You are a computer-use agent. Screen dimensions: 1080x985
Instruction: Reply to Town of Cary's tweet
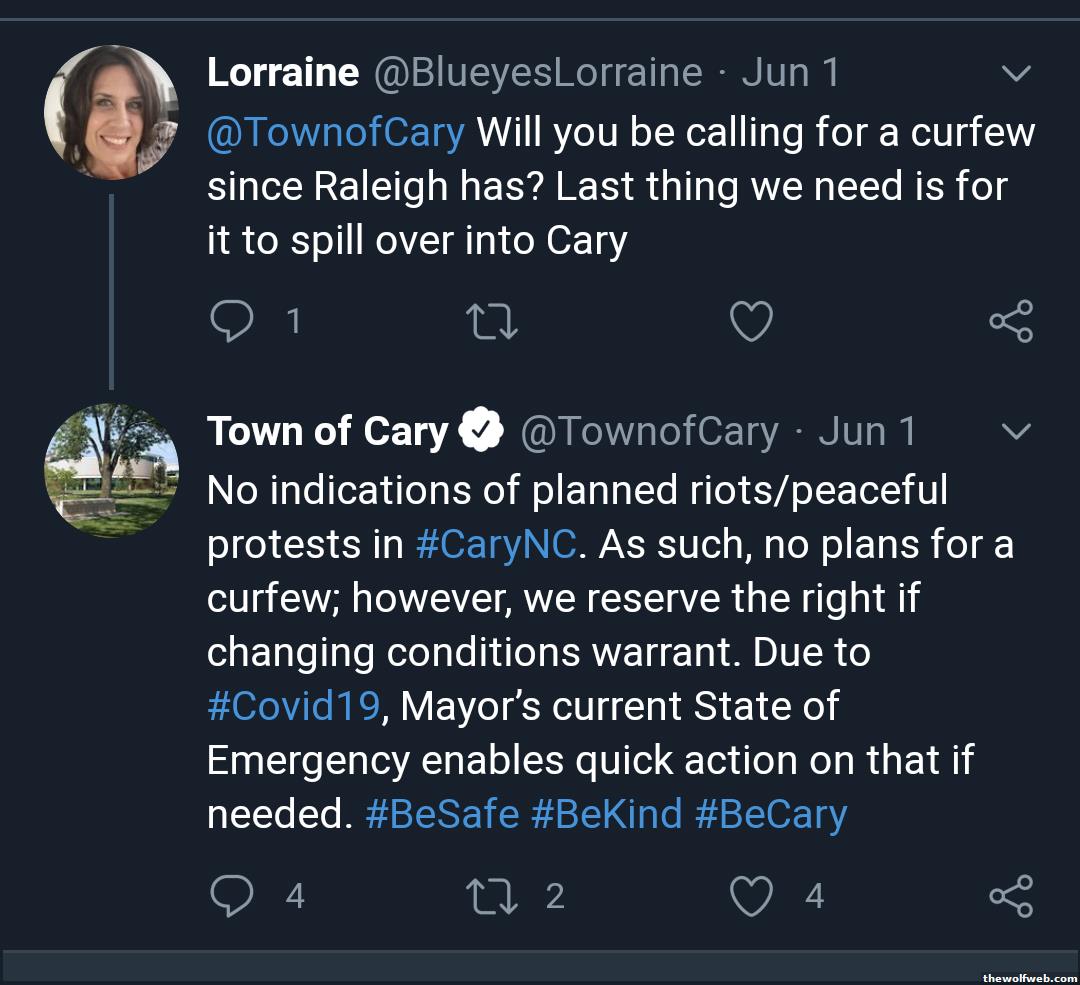tap(232, 896)
